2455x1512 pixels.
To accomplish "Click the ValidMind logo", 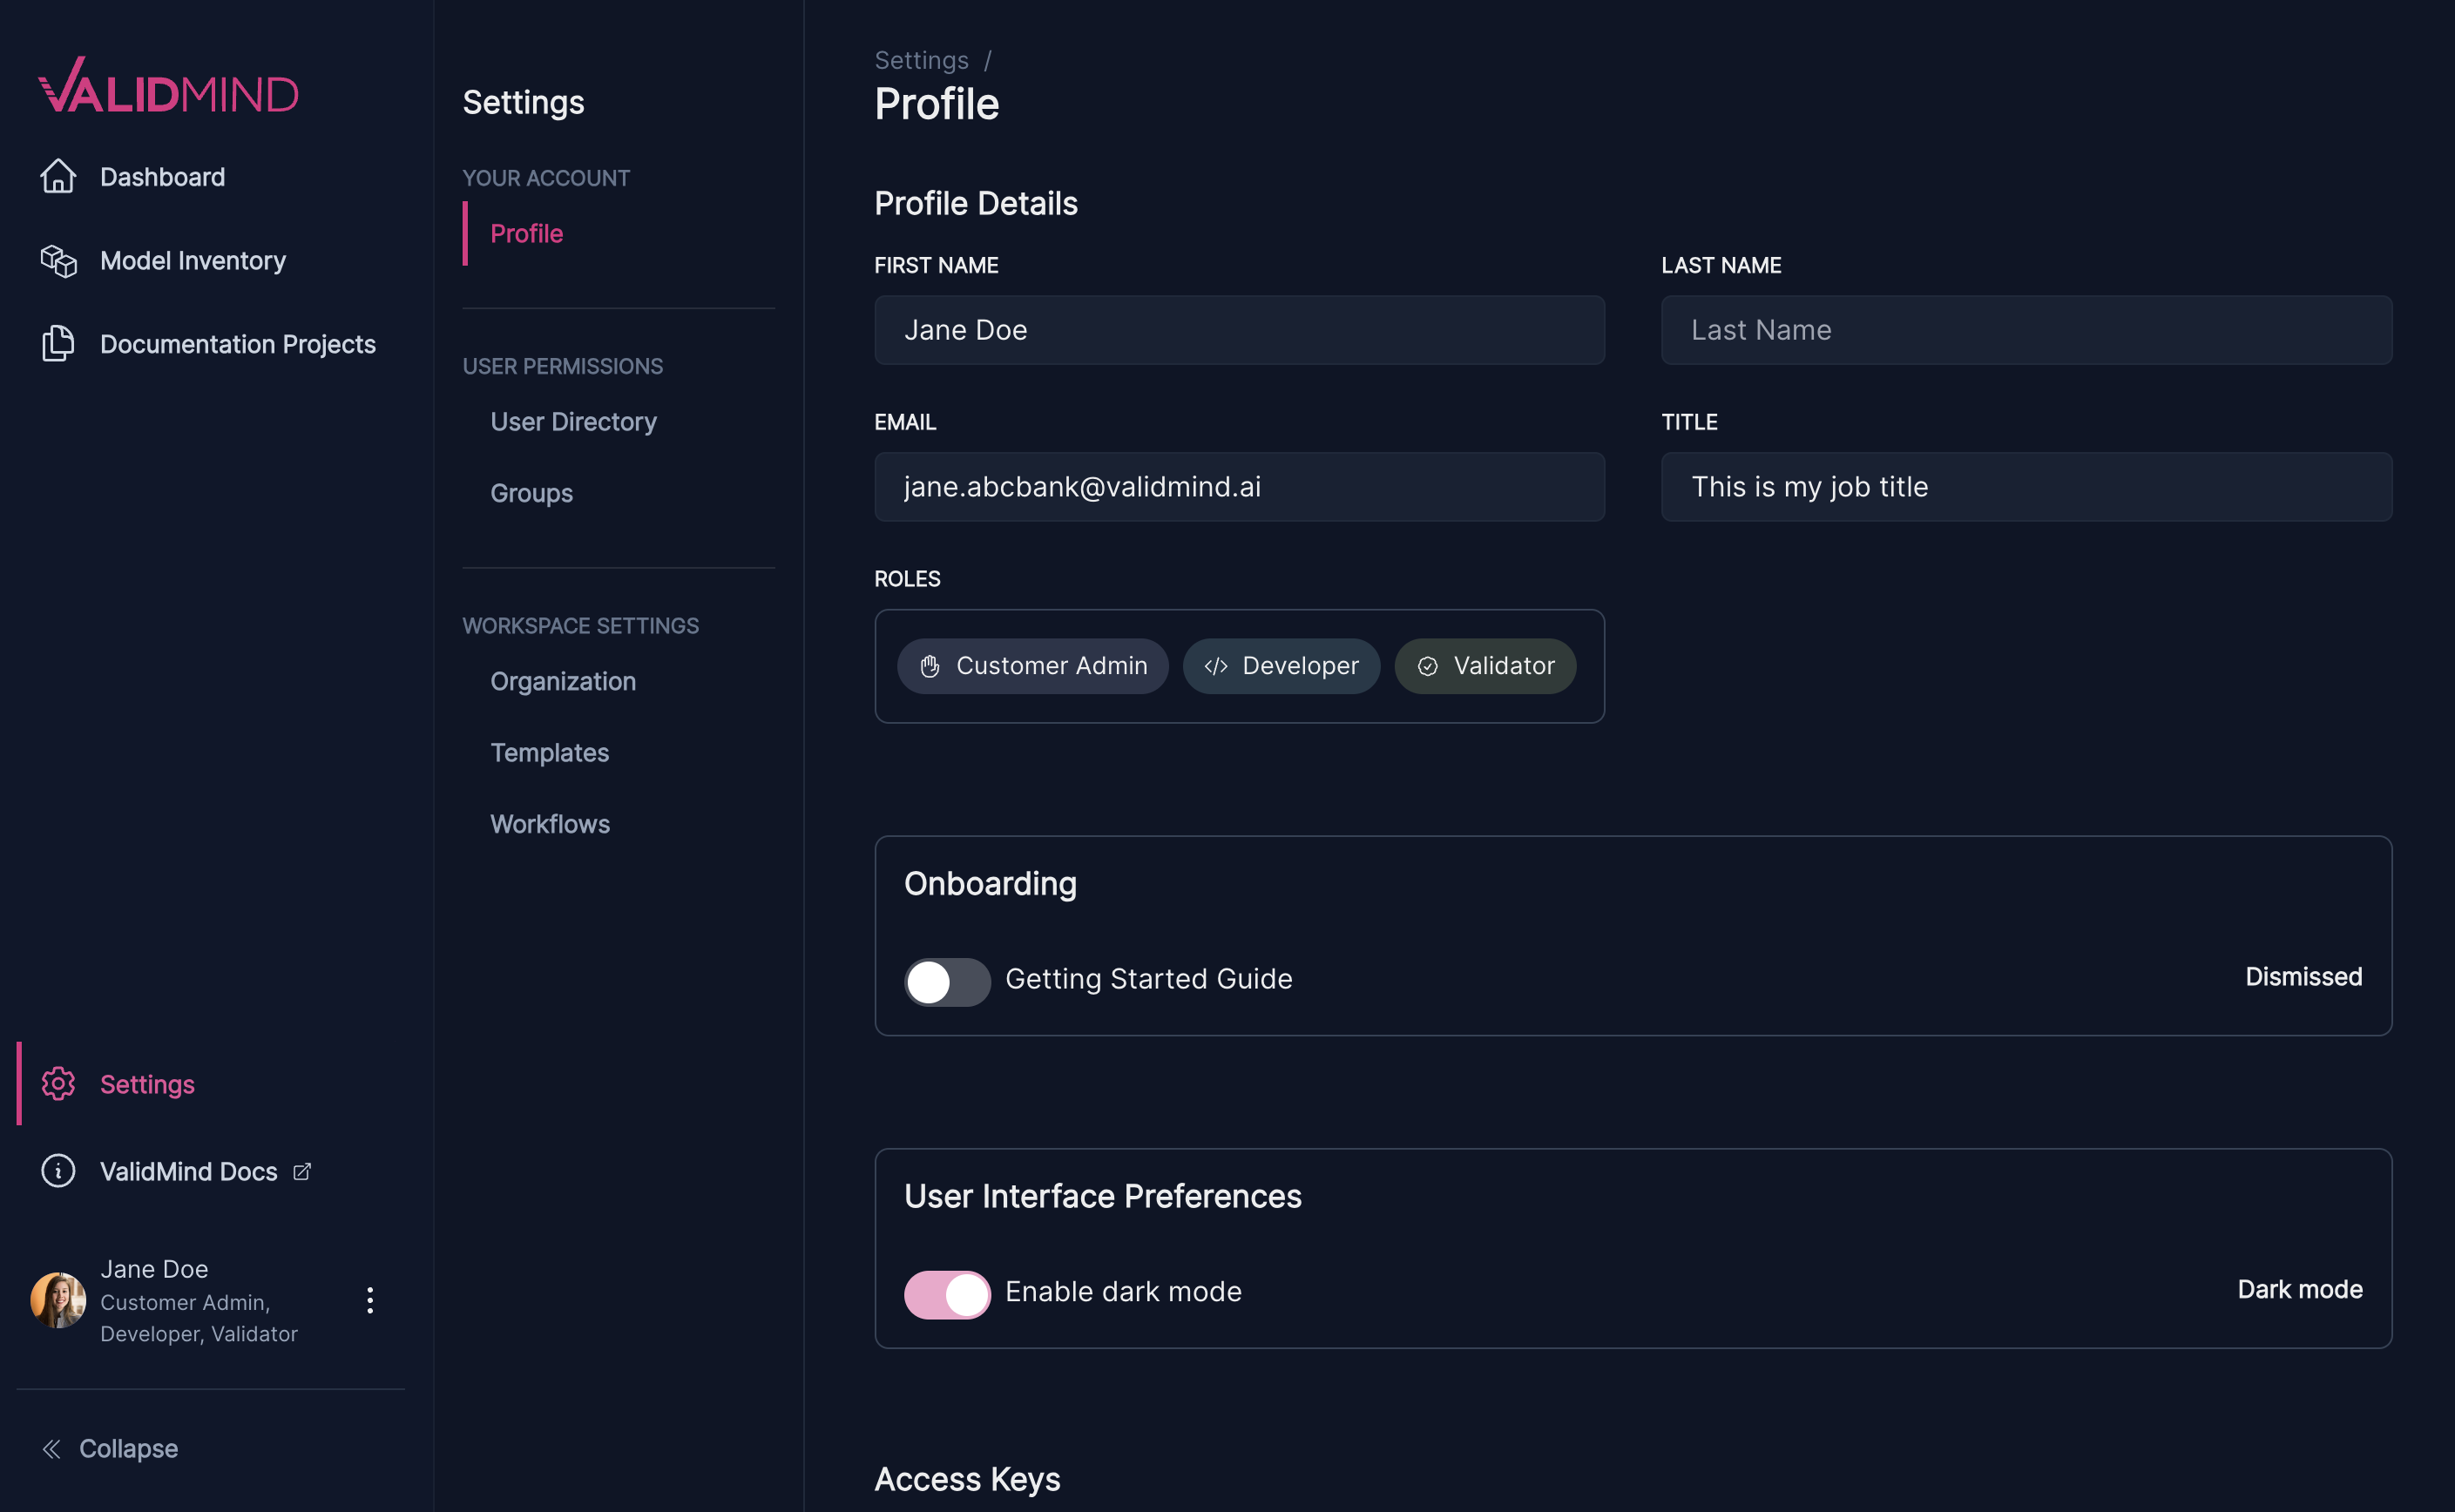I will tap(167, 87).
